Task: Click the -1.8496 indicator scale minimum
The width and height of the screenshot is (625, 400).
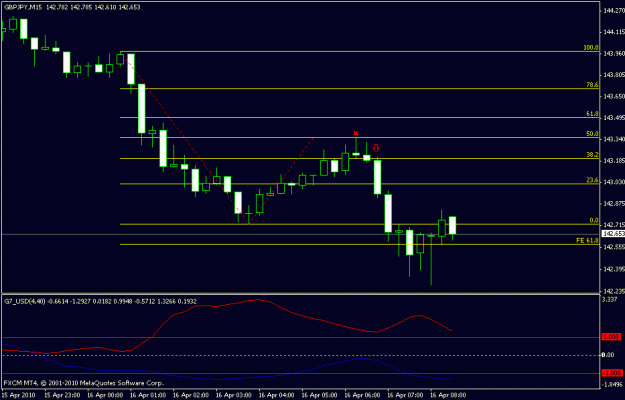Action: [x=613, y=384]
